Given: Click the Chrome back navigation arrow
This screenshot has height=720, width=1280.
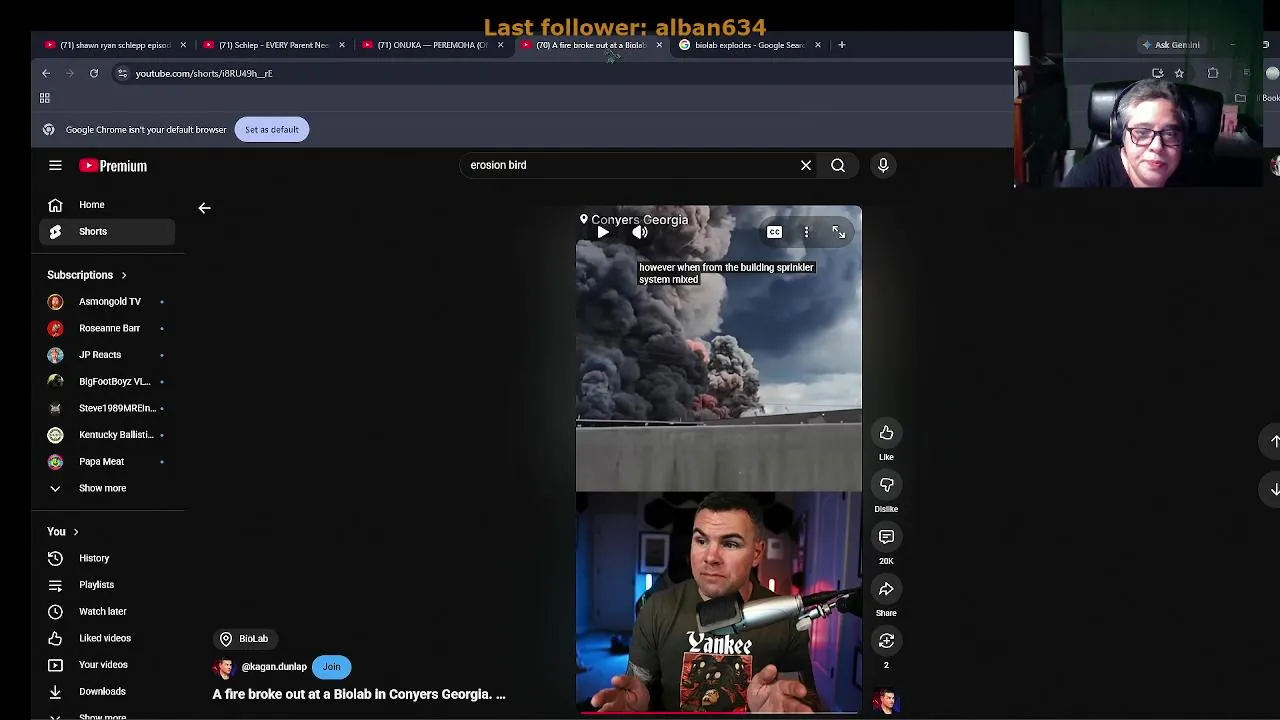Looking at the screenshot, I should coord(46,73).
